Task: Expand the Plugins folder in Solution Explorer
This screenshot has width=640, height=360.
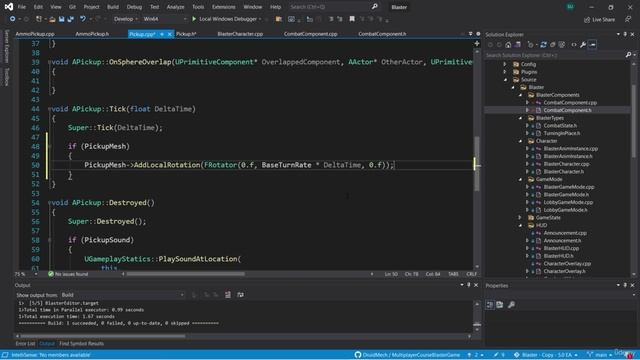Action: [505, 72]
